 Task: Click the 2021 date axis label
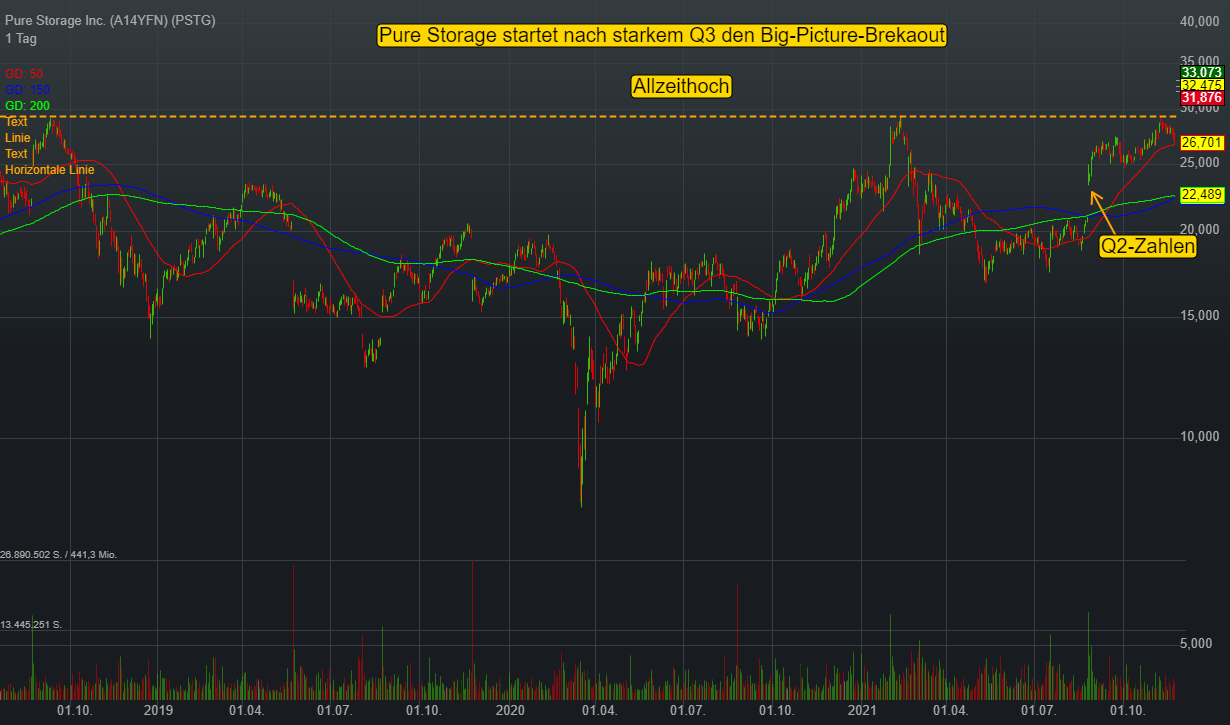point(862,710)
